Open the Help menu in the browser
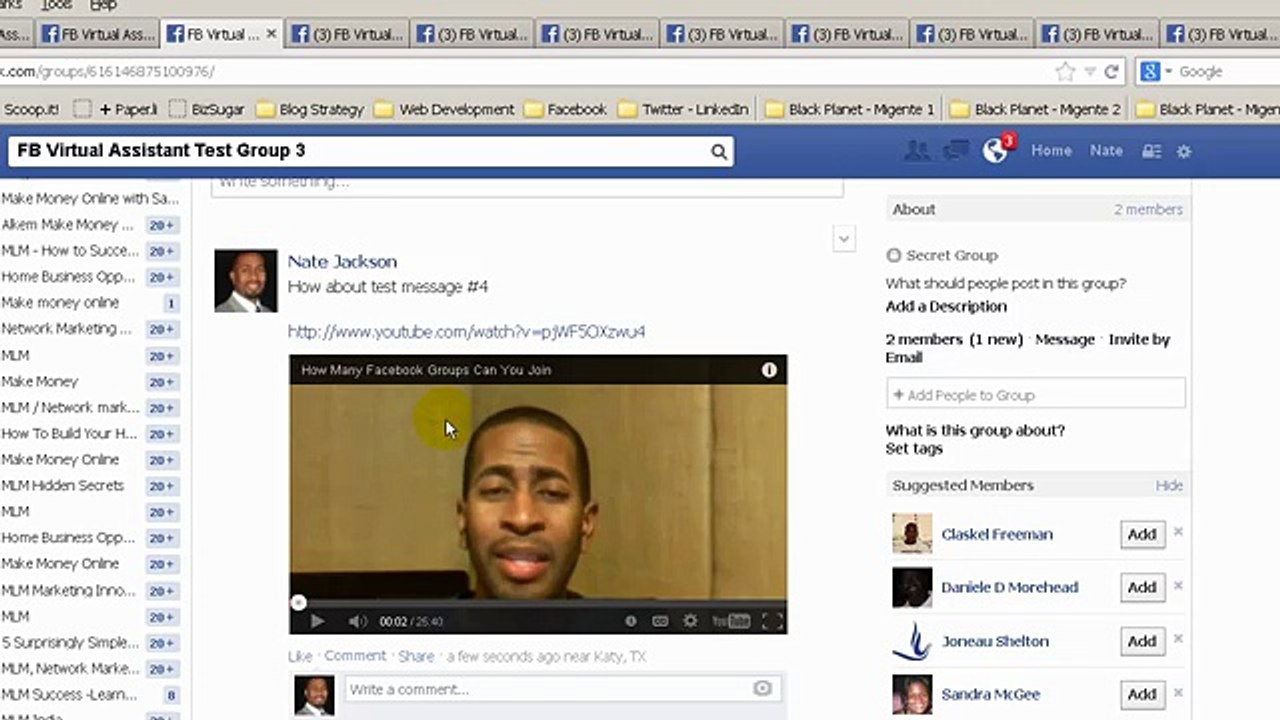Viewport: 1280px width, 720px height. pyautogui.click(x=103, y=5)
